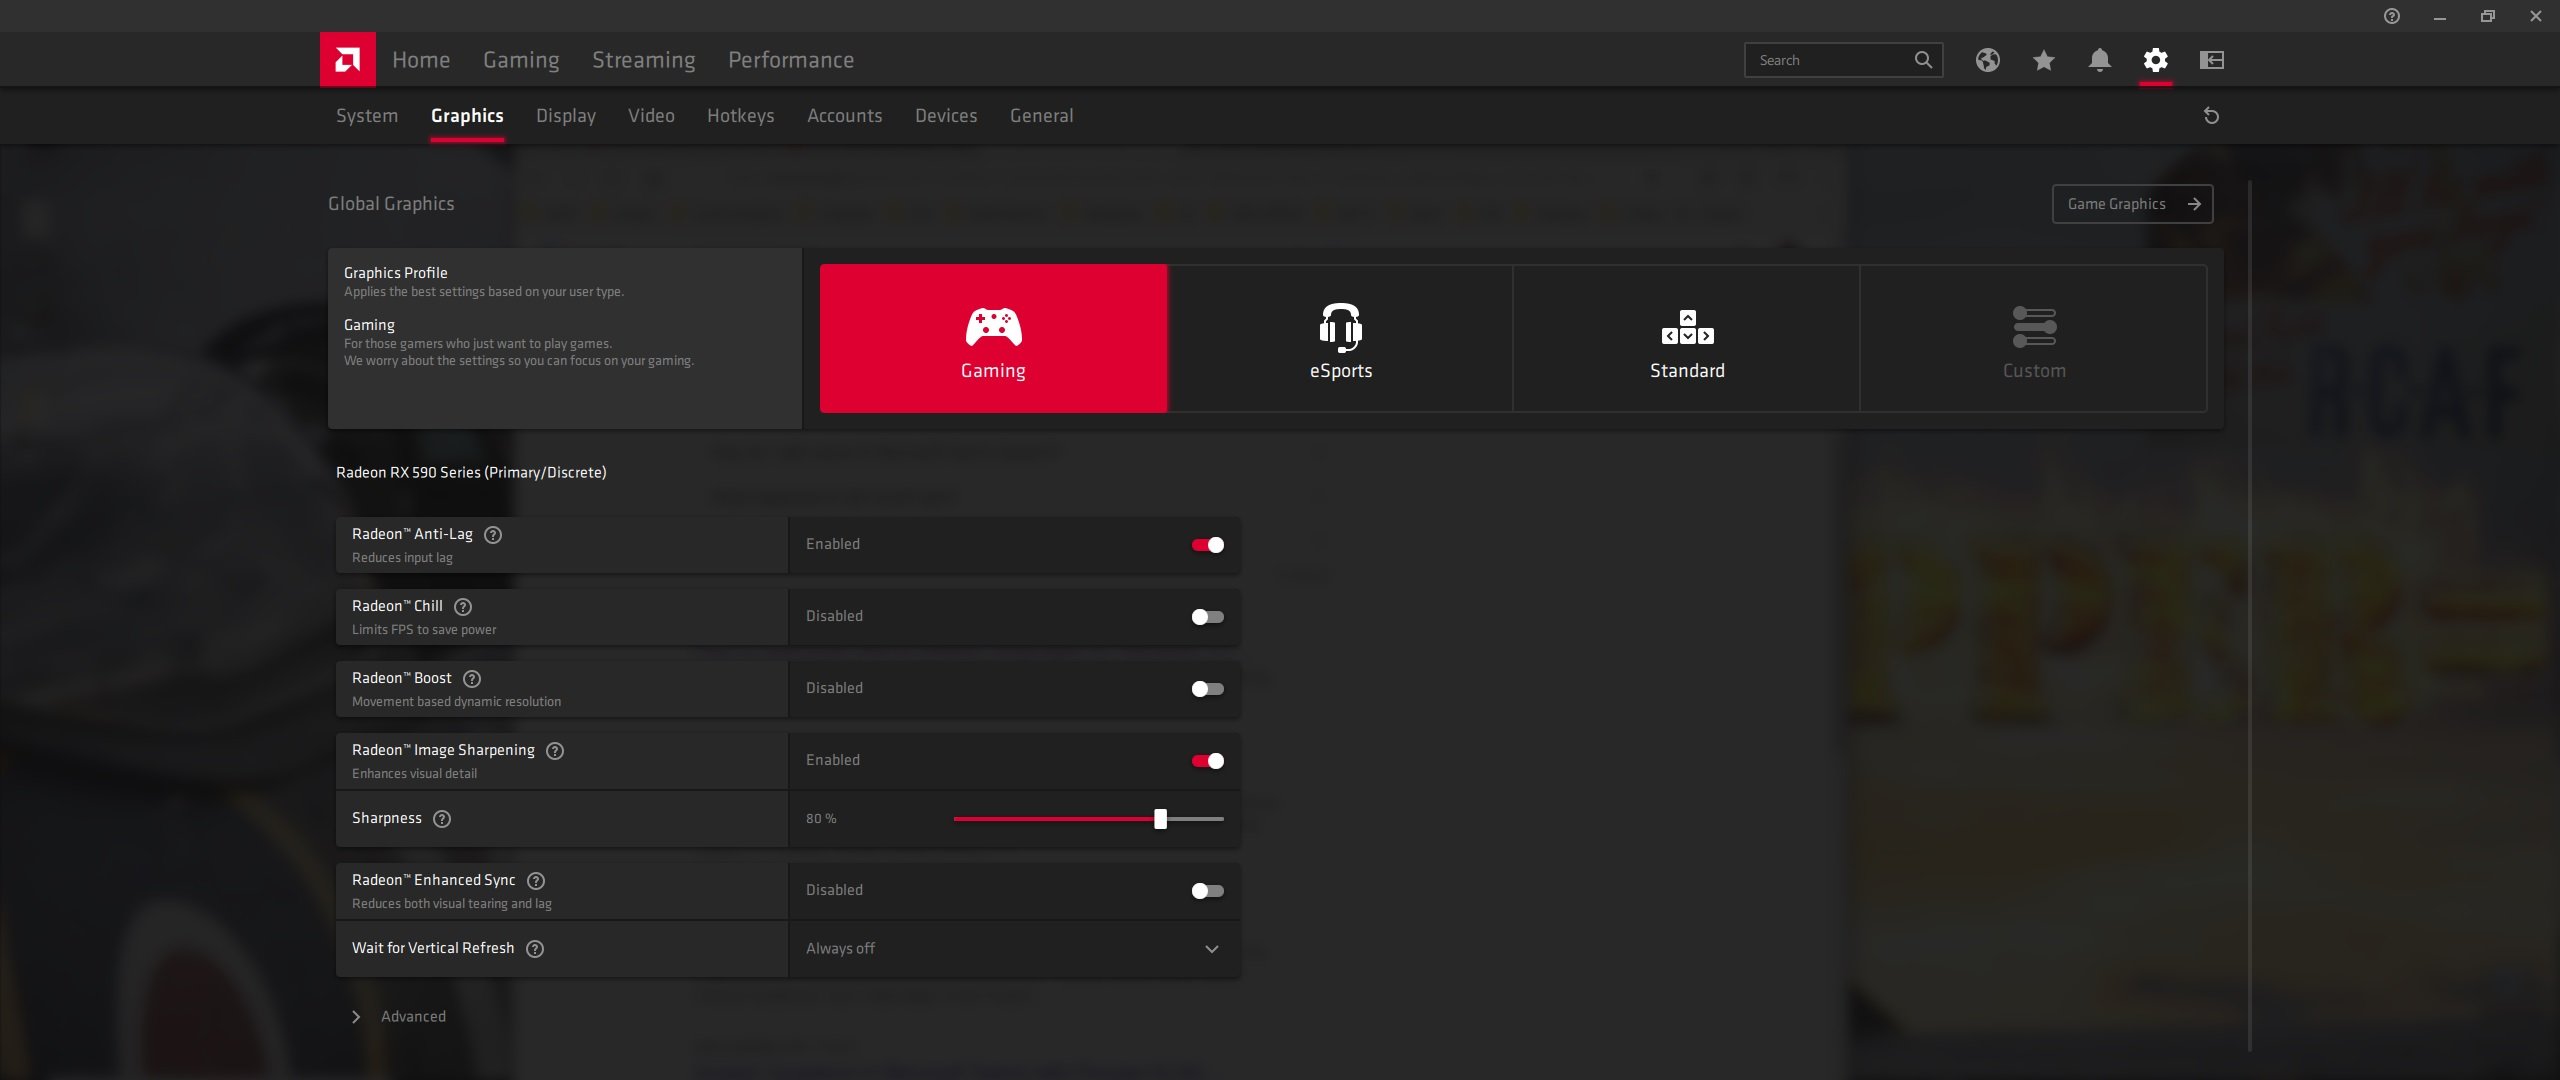Screen dimensions: 2560x1080
Task: Open Wait for Vertical Refresh dropdown
Action: tap(1014, 949)
